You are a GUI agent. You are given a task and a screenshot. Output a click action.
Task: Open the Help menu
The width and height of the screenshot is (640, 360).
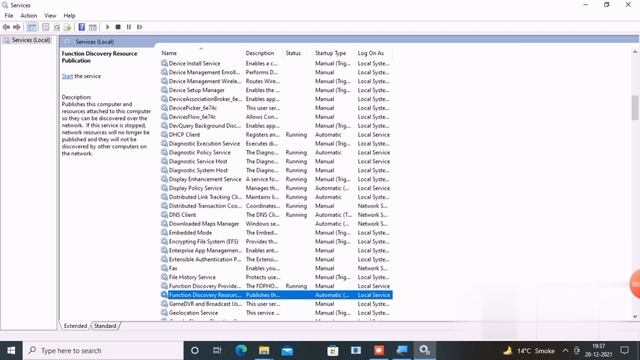click(x=69, y=16)
